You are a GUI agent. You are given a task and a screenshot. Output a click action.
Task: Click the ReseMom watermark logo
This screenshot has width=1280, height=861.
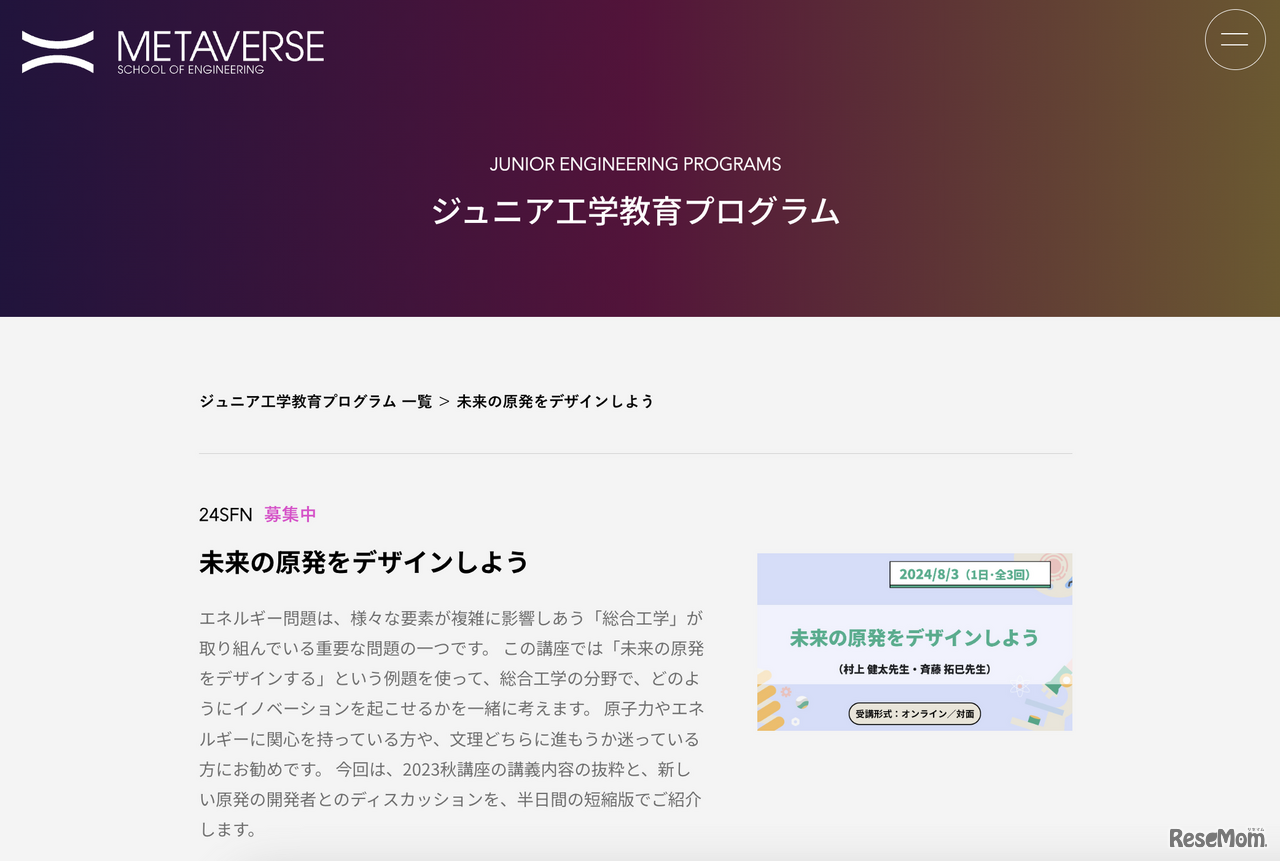tap(1217, 838)
